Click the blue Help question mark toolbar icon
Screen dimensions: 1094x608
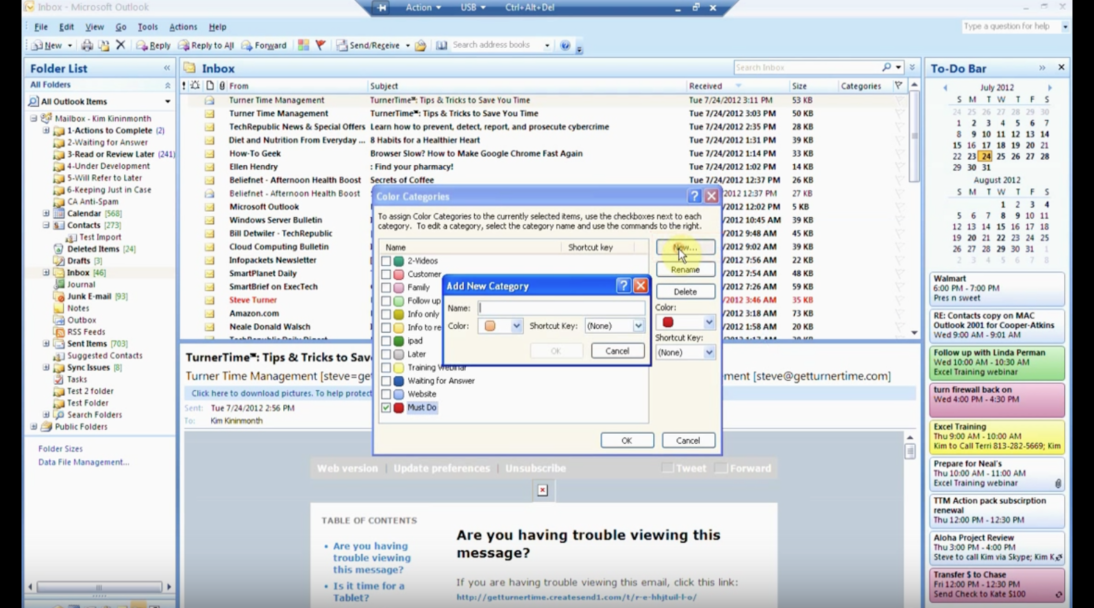[x=565, y=45]
